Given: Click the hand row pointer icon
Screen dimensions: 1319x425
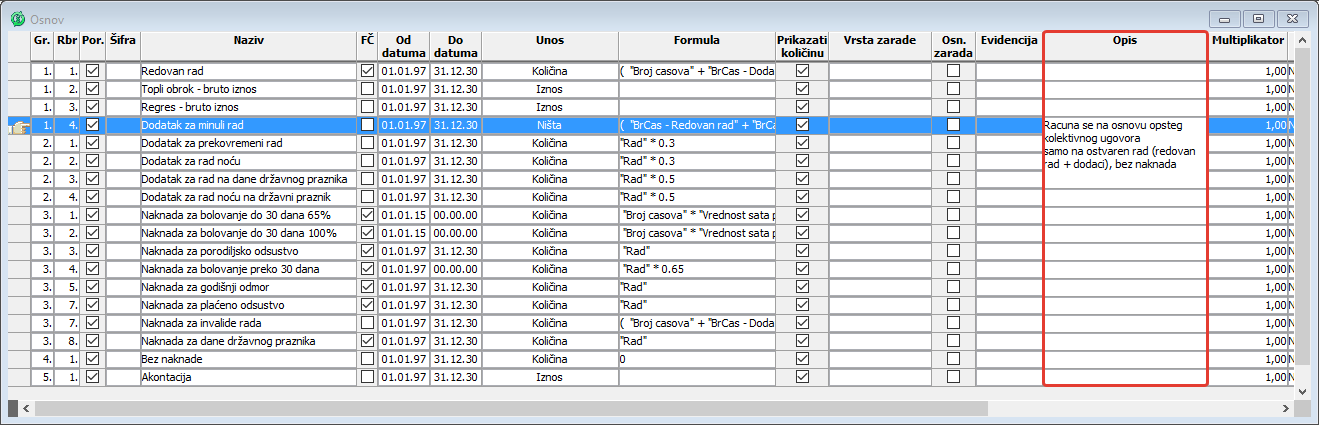Looking at the screenshot, I should 17,126.
